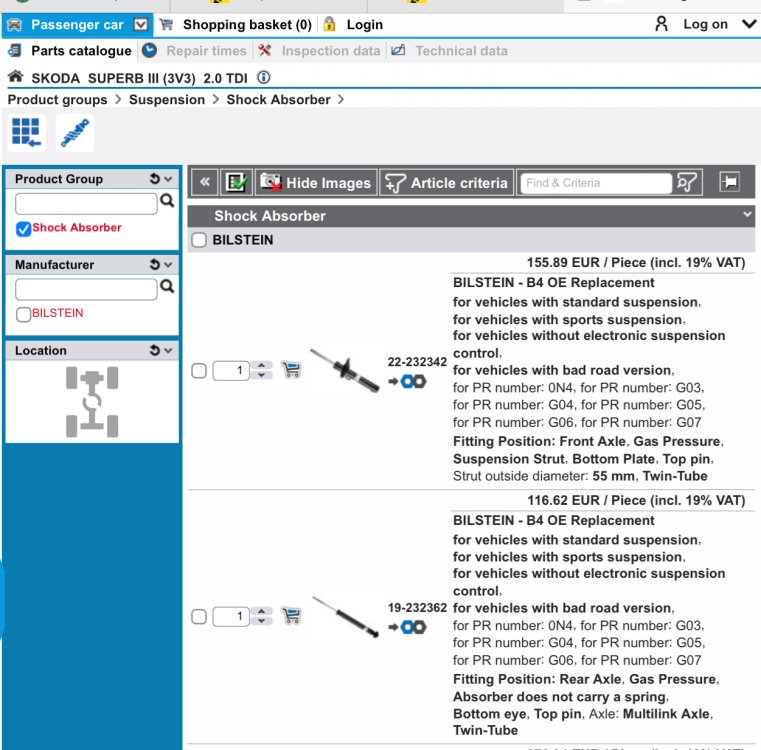Switch to the Inspection data tab
The height and width of the screenshot is (750, 761).
point(331,50)
